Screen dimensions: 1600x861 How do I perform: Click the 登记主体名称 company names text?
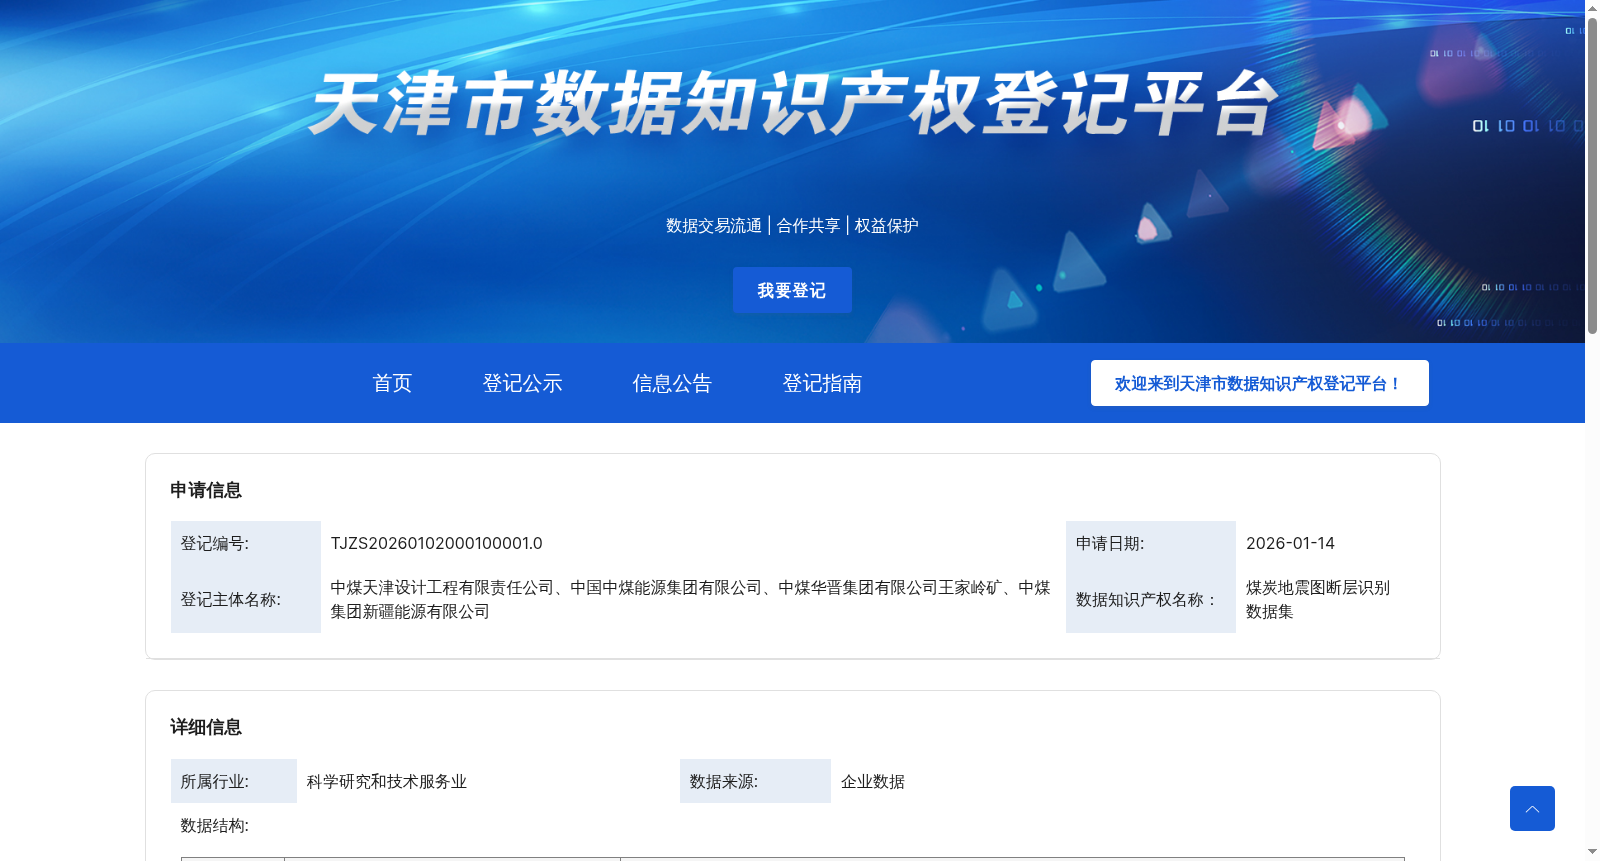[x=691, y=599]
